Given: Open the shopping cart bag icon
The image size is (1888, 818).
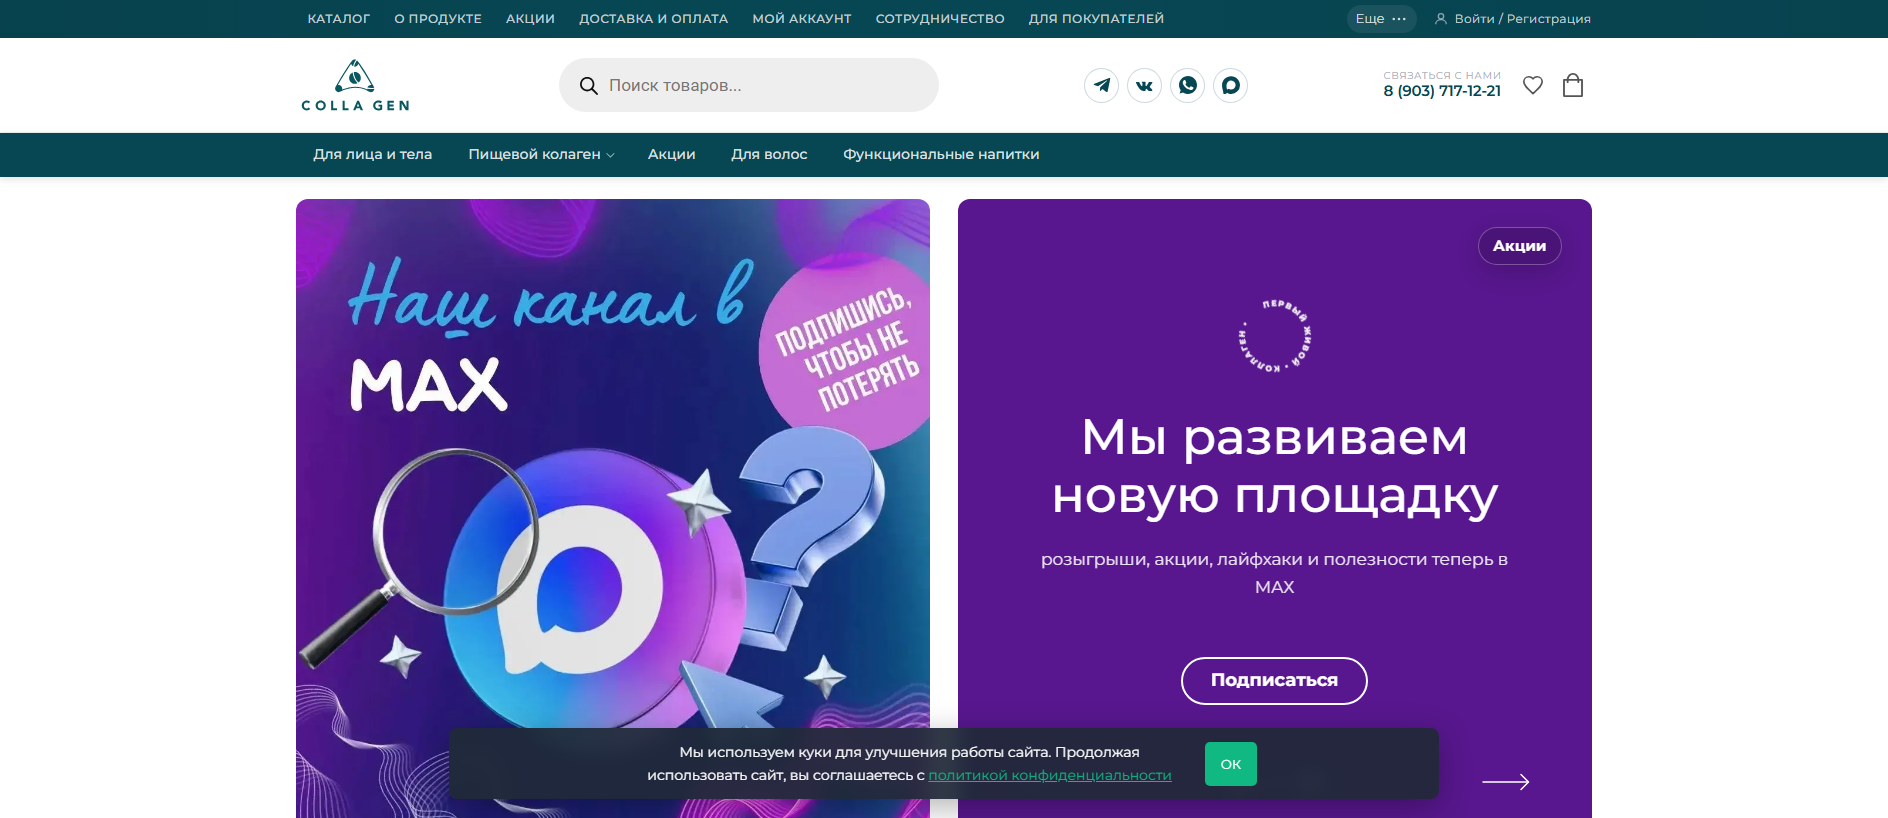Looking at the screenshot, I should (x=1573, y=85).
